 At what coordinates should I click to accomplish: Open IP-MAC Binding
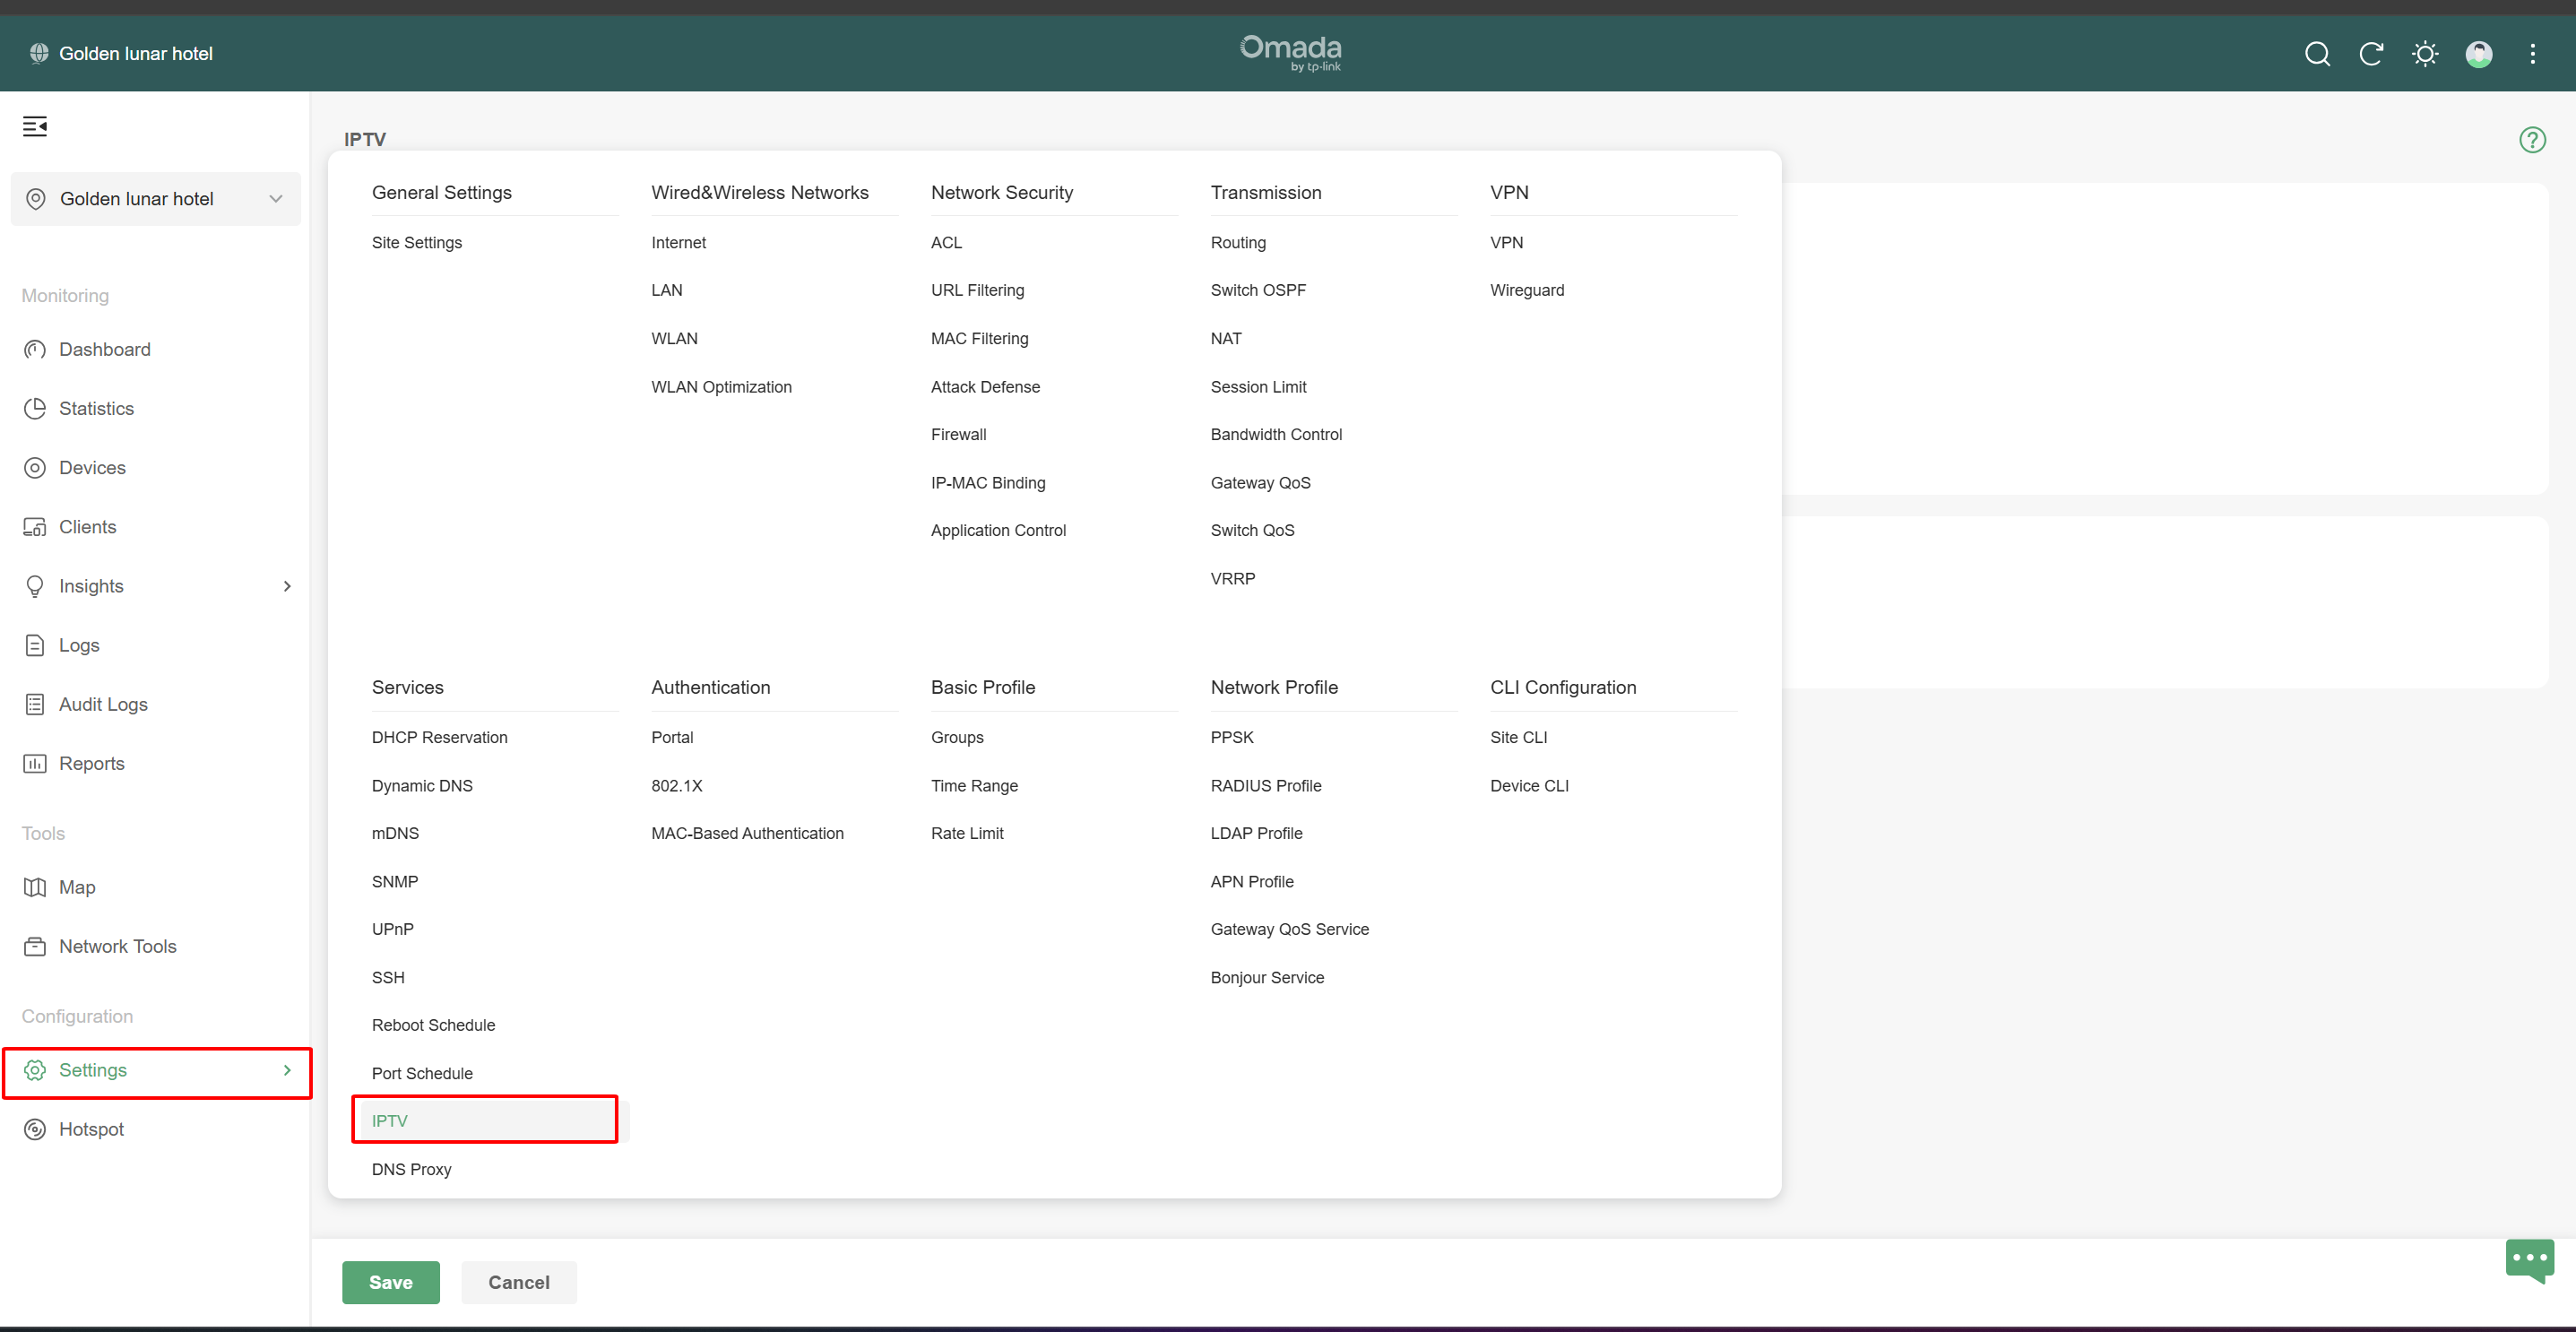(988, 483)
